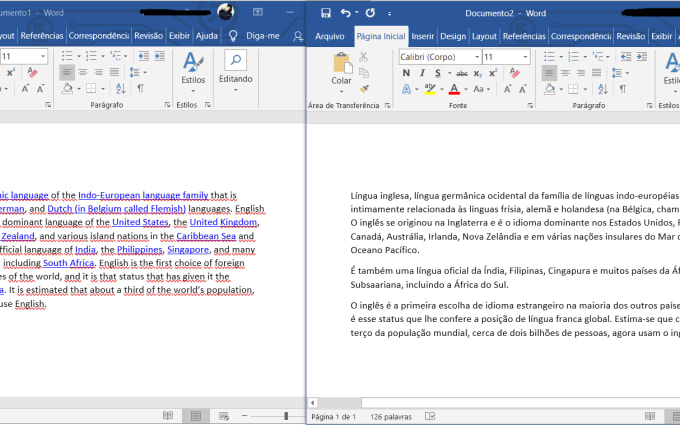Image resolution: width=680 pixels, height=425 pixels.
Task: Click the proofing check icon in Documento2 status bar
Action: pos(430,416)
